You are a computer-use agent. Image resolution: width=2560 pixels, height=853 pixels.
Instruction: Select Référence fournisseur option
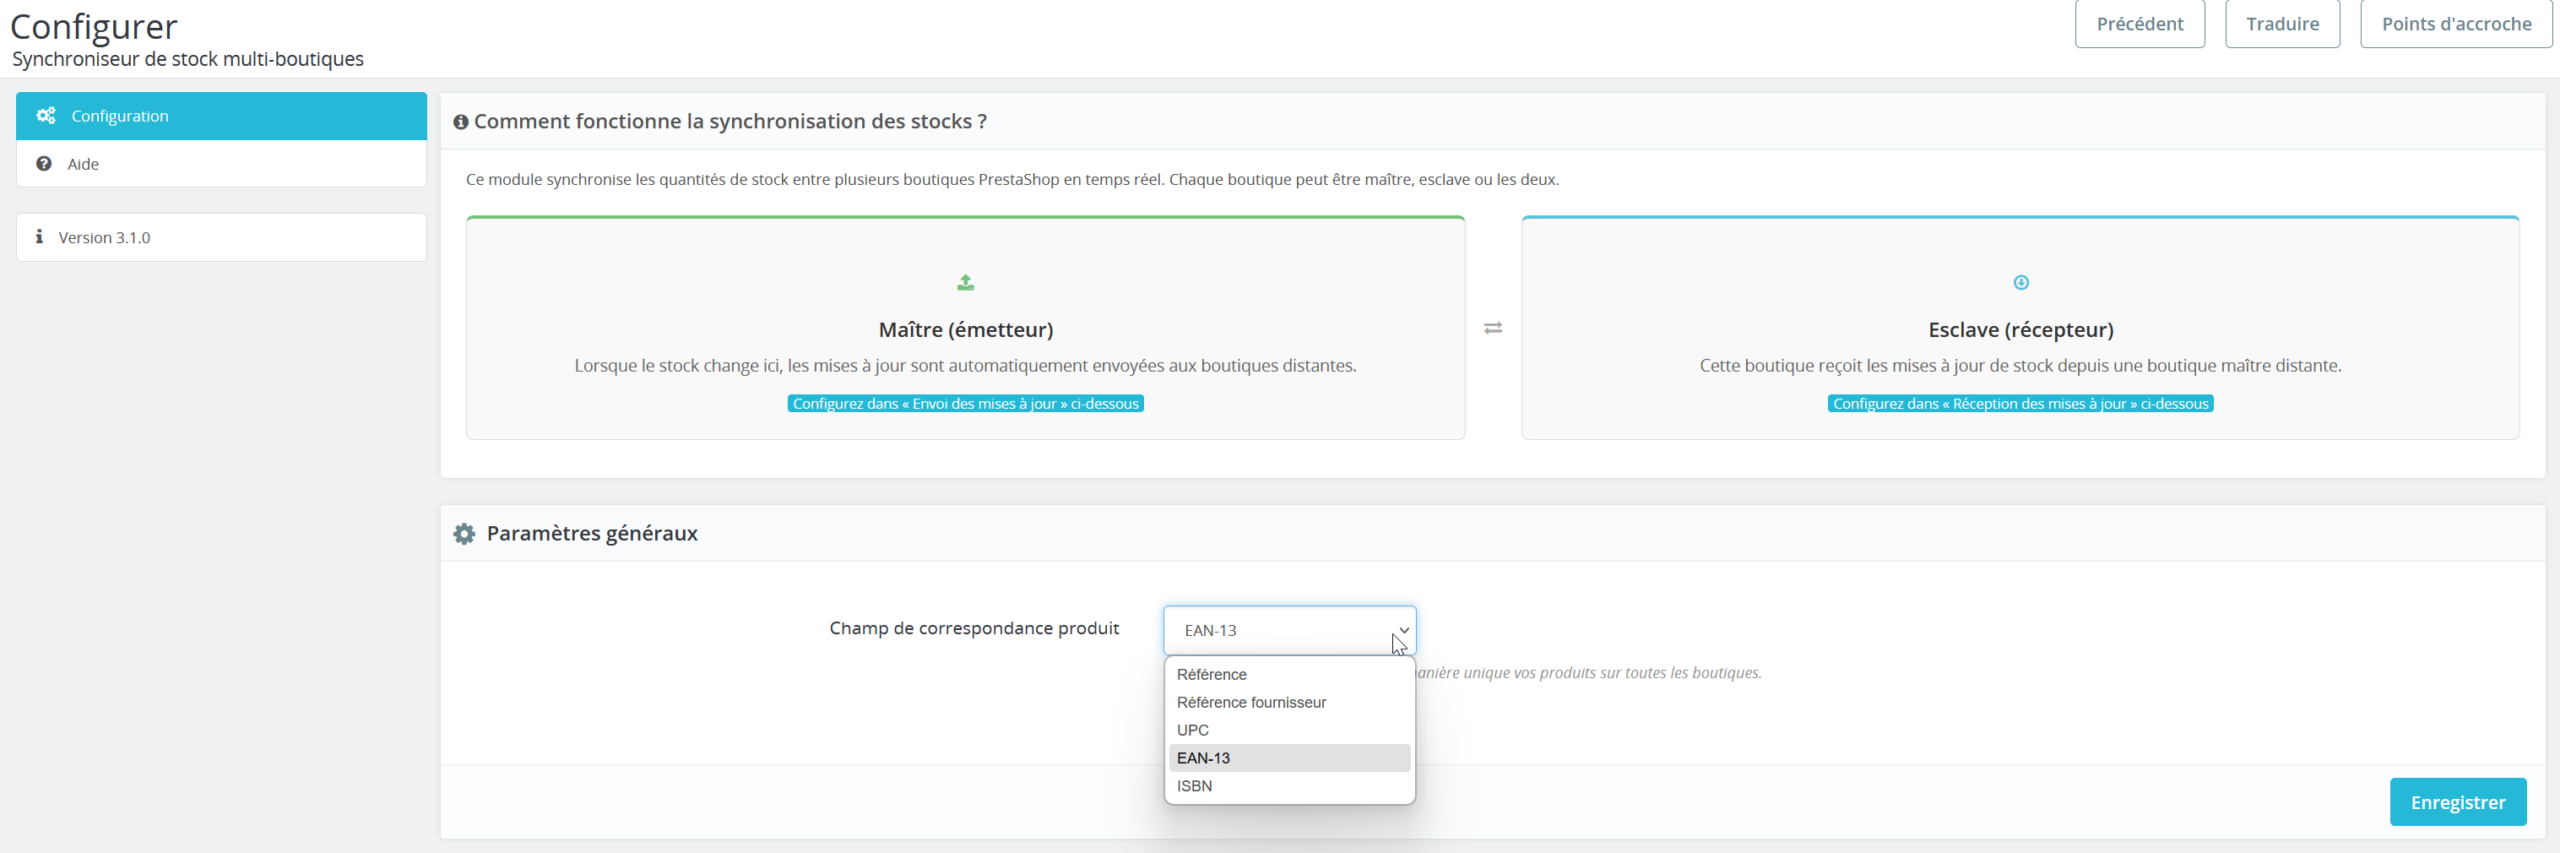click(1290, 702)
